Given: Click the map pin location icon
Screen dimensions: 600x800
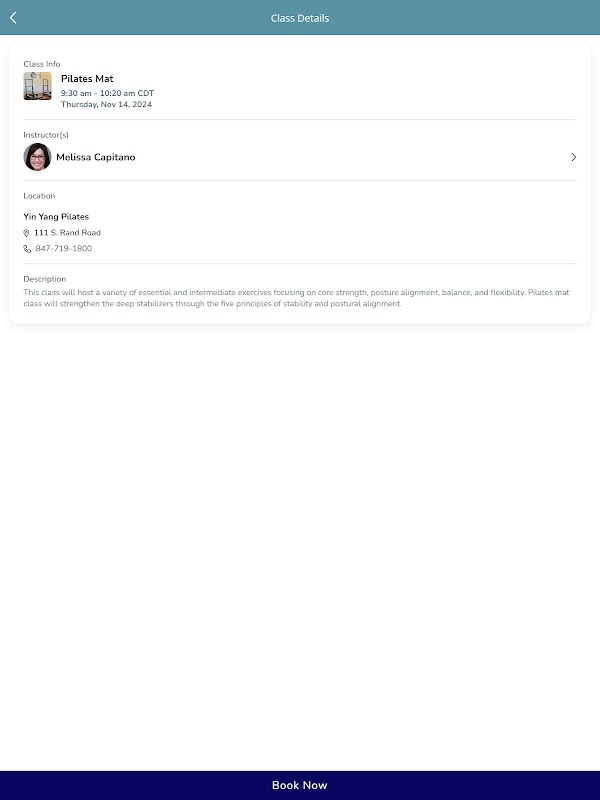Looking at the screenshot, I should pyautogui.click(x=27, y=233).
